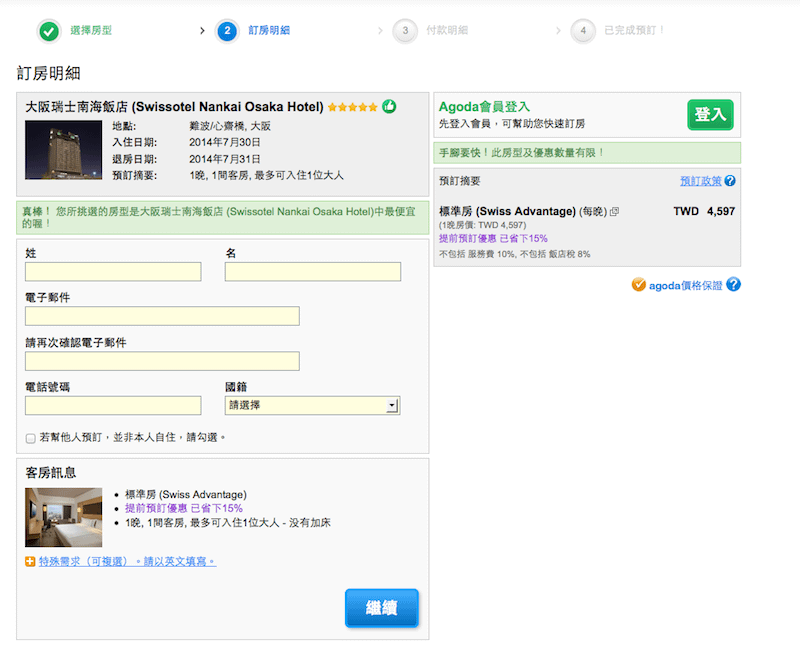Open the agoda價格保證 link
This screenshot has width=800, height=657.
click(x=686, y=285)
